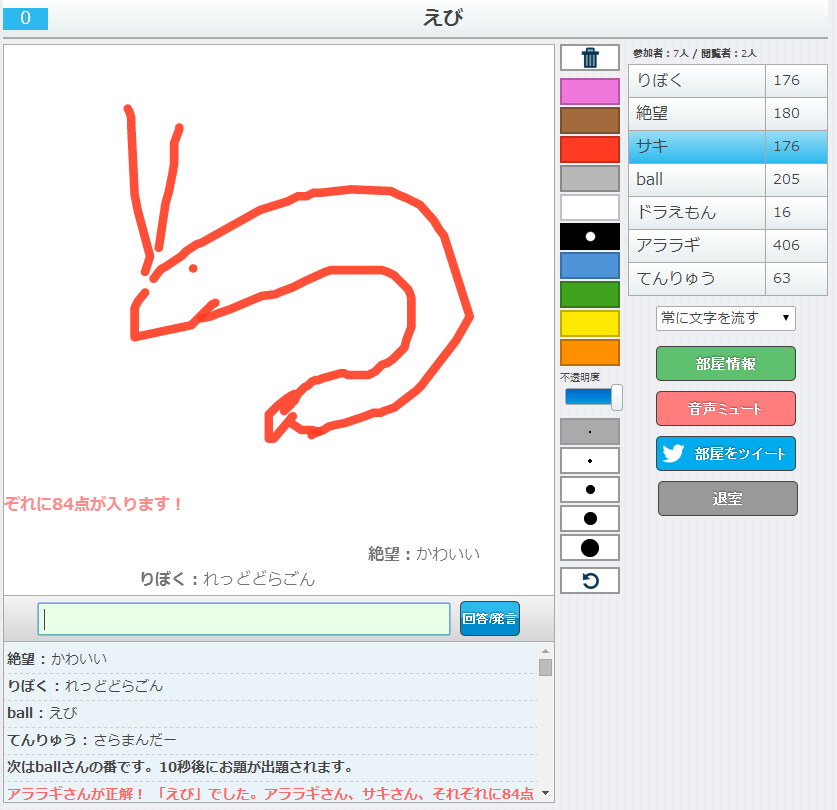Click the えび answer title
Viewport: 837px width, 810px height.
443,18
